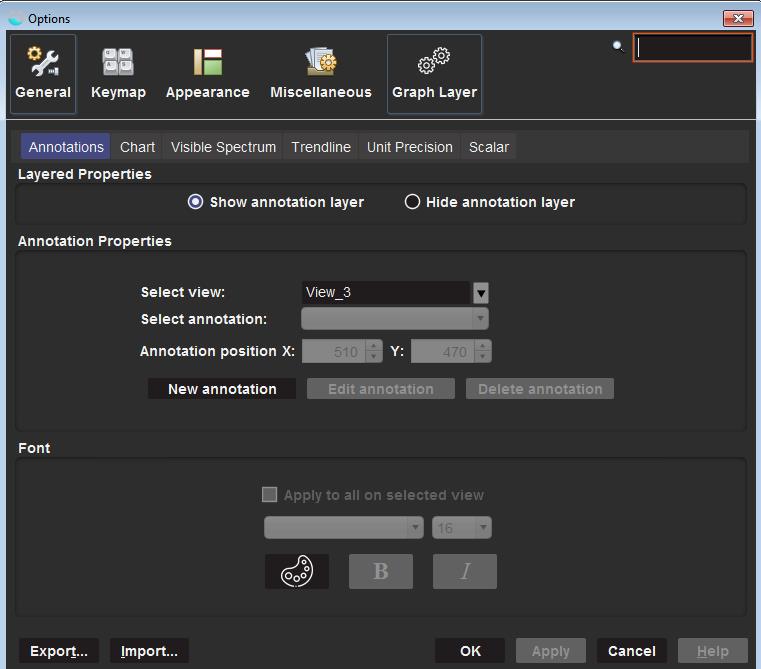Click the New annotation button
Image resolution: width=761 pixels, height=669 pixels.
pyautogui.click(x=222, y=389)
